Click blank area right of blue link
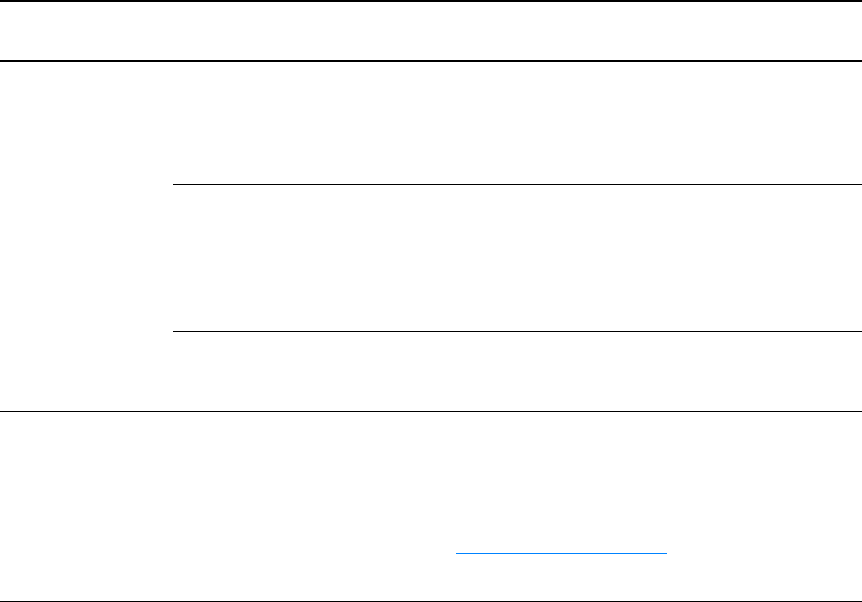 (764, 553)
